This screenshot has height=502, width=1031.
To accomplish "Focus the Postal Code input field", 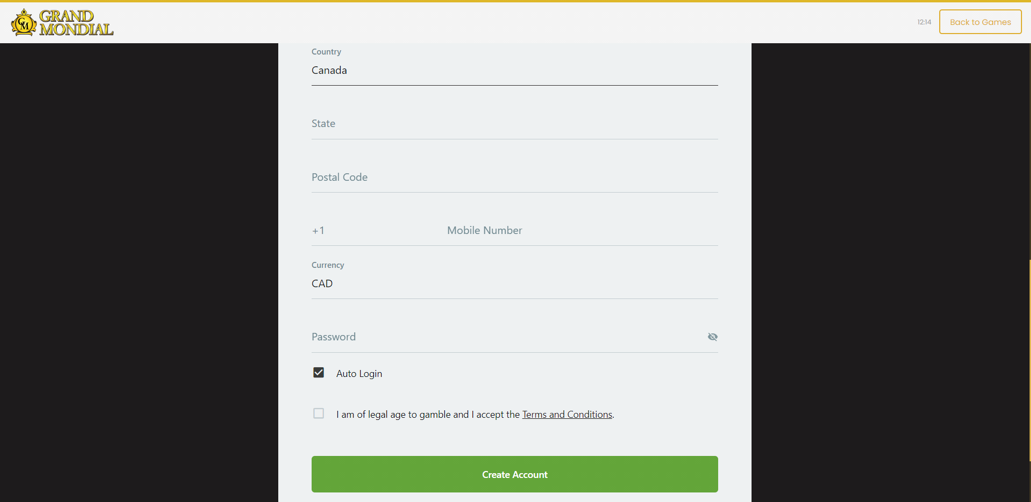I will 514,177.
